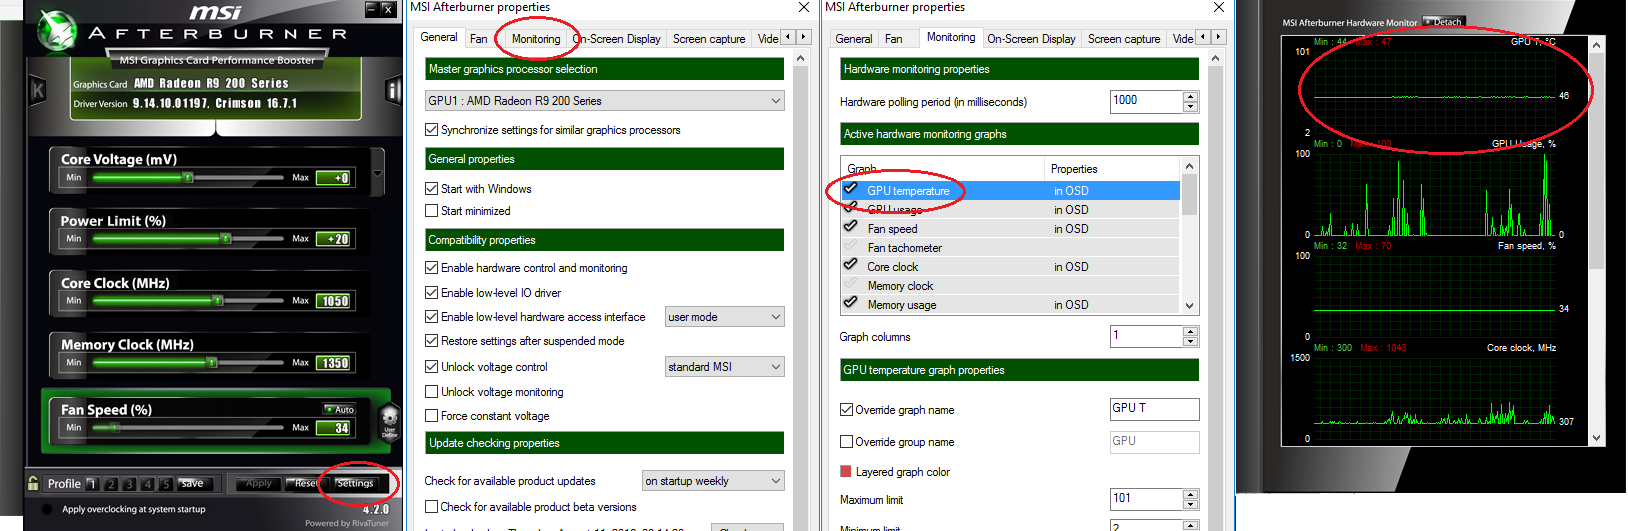Image resolution: width=1628 pixels, height=531 pixels.
Task: Select profile slot 5
Action: point(165,484)
